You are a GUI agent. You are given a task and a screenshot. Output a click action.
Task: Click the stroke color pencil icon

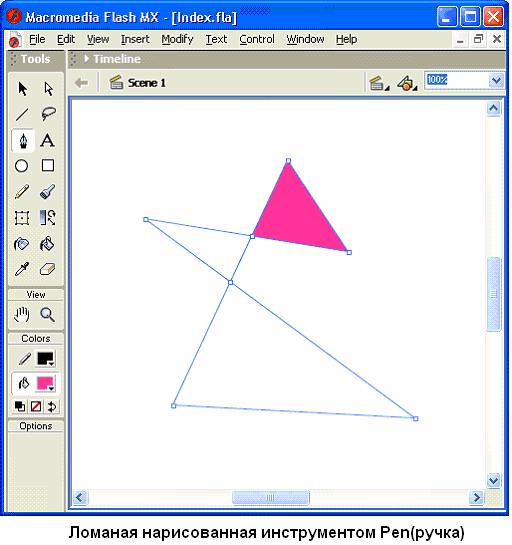tap(24, 358)
